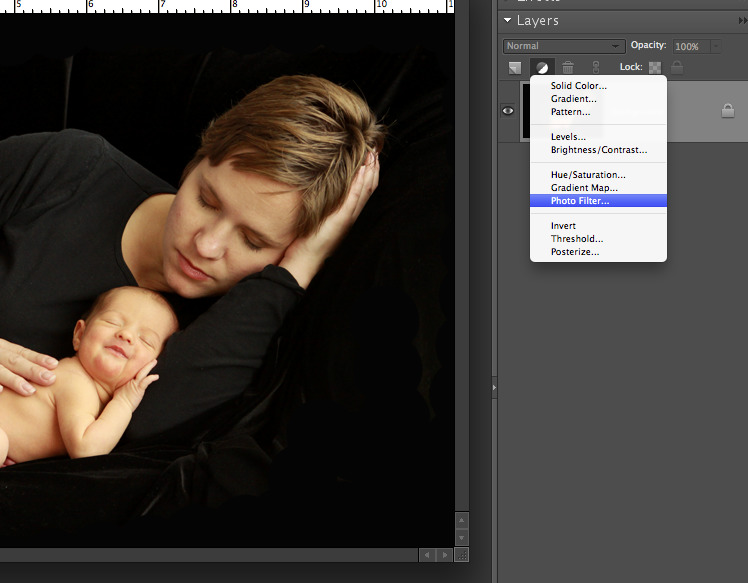Image resolution: width=748 pixels, height=583 pixels.
Task: Click the delete layer trash icon
Action: click(568, 67)
